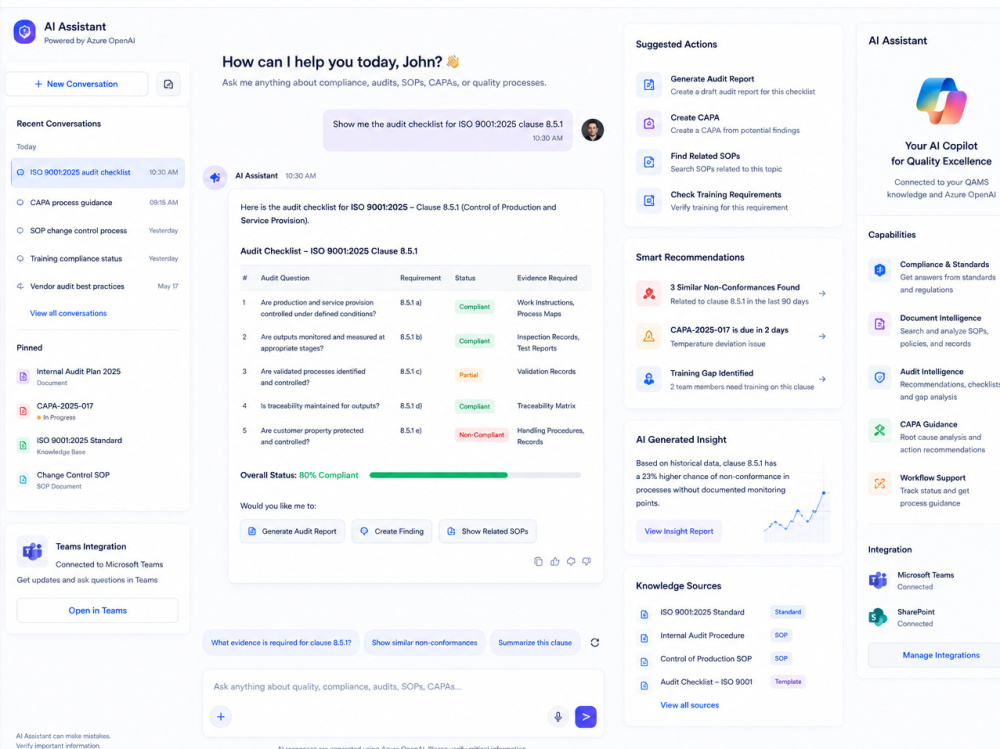Image resolution: width=1000 pixels, height=749 pixels.
Task: Copy the assistant response with copy icon
Action: (x=538, y=562)
